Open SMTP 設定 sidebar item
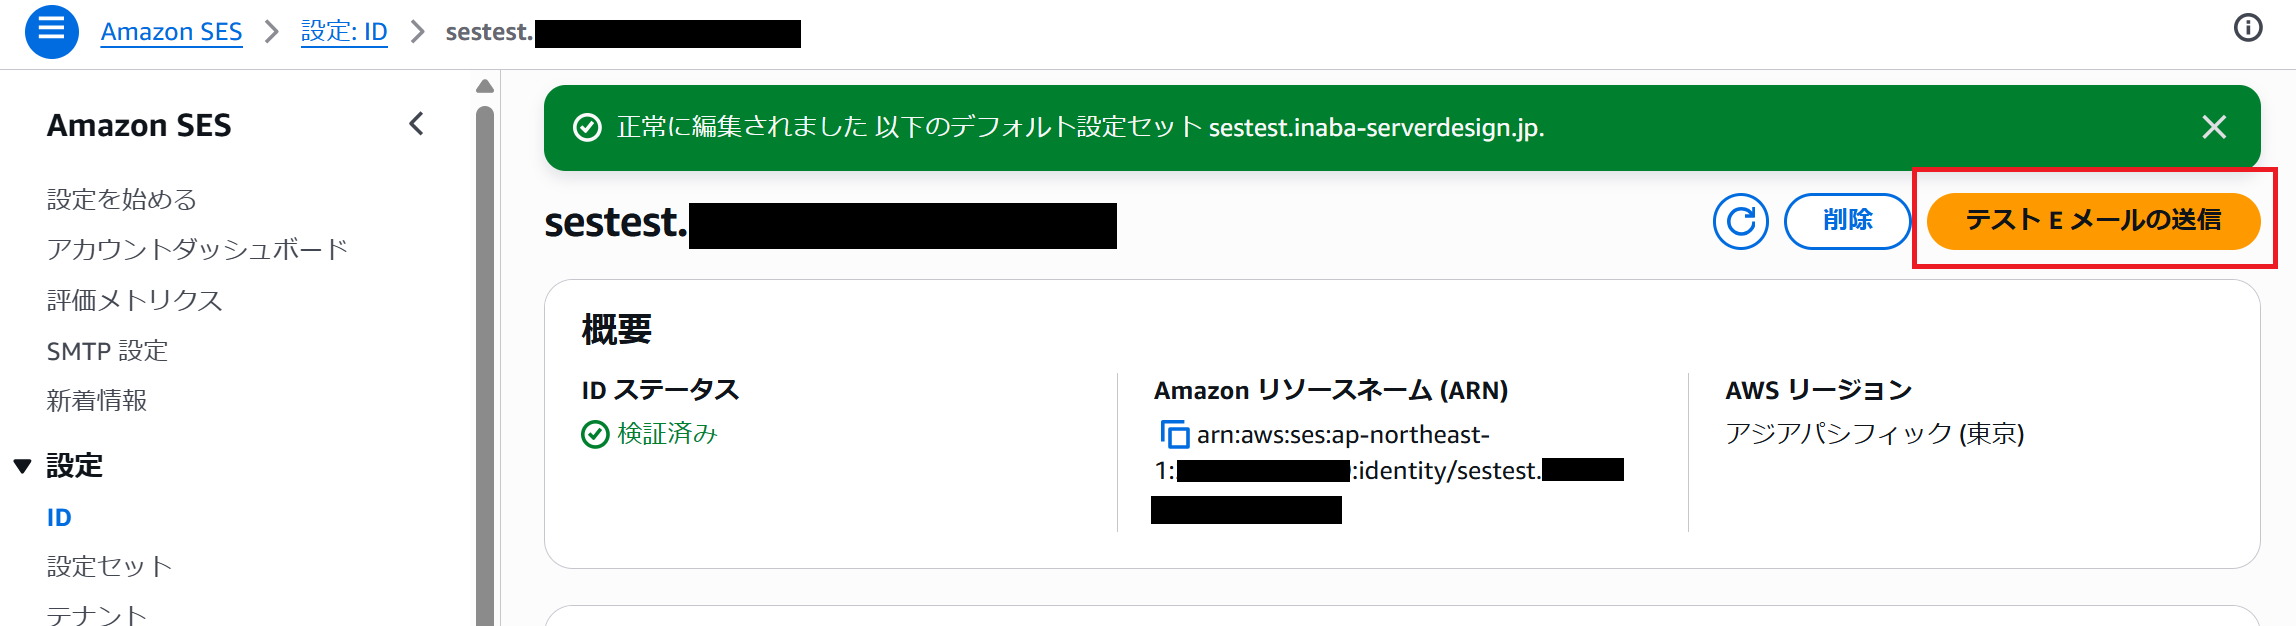The height and width of the screenshot is (626, 2296). pos(107,351)
